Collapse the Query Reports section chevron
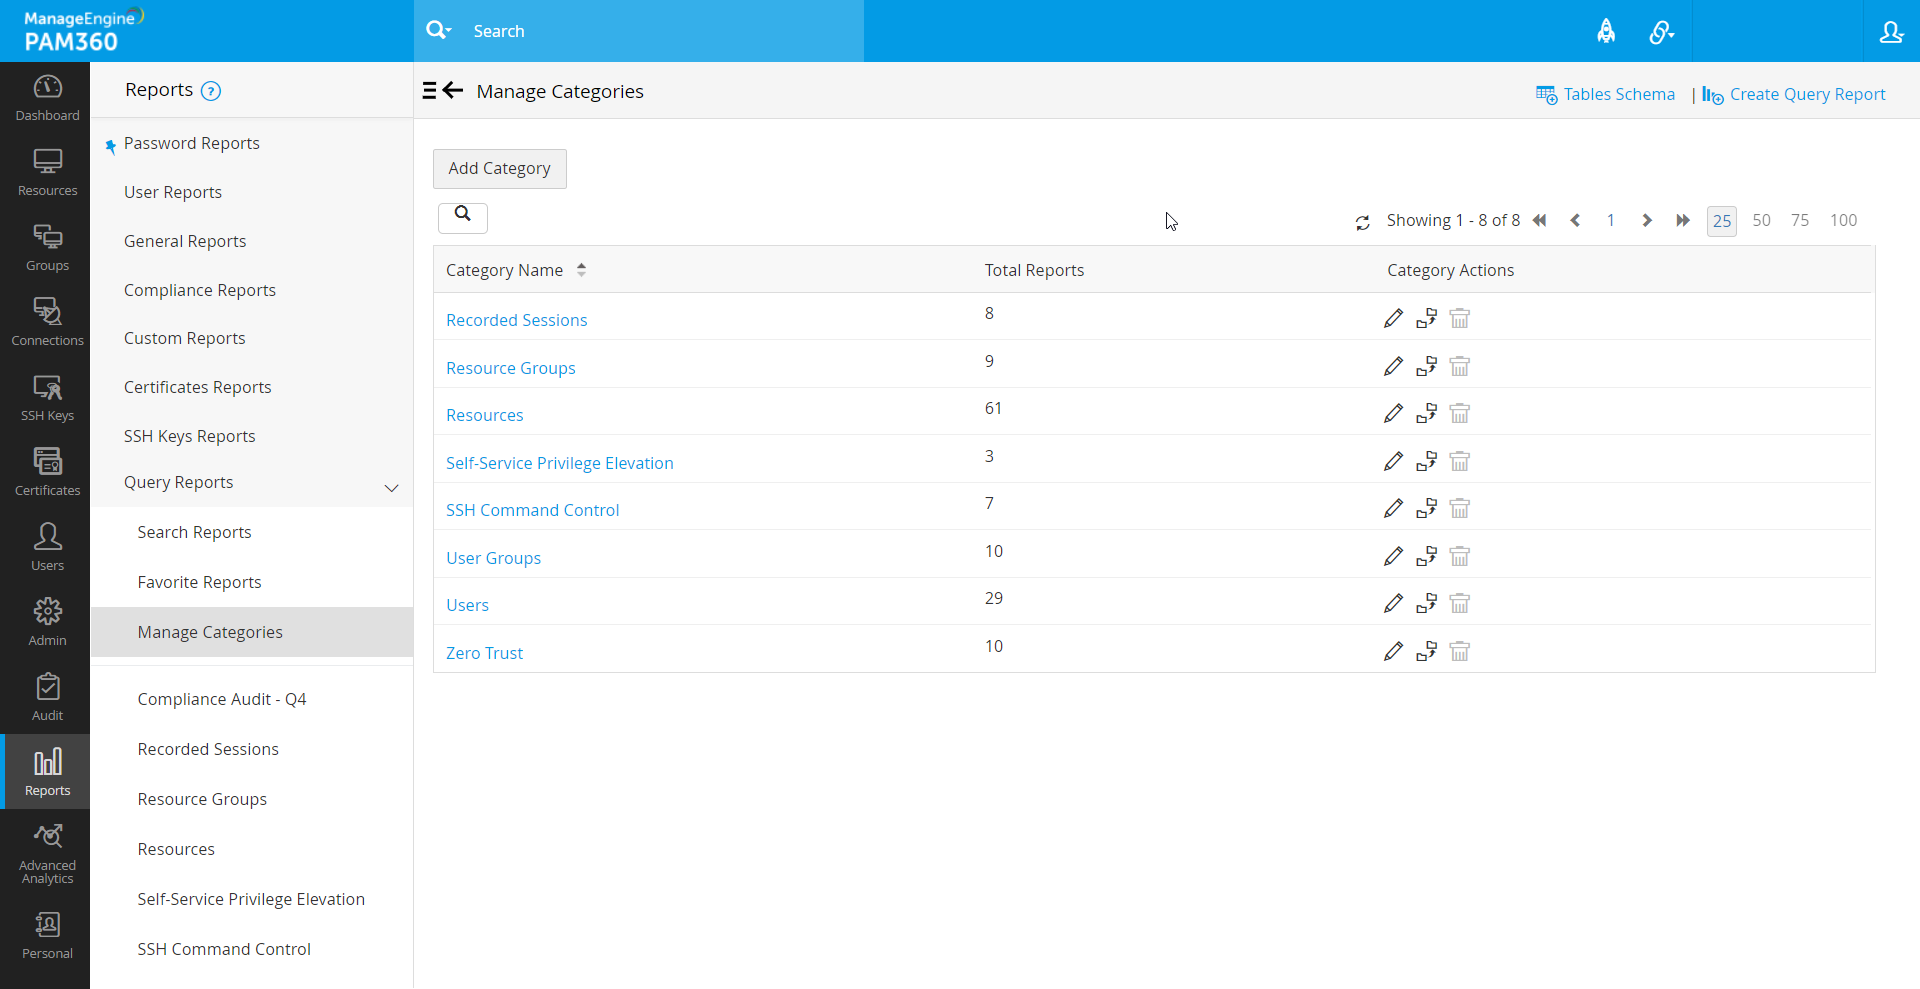 click(x=391, y=489)
